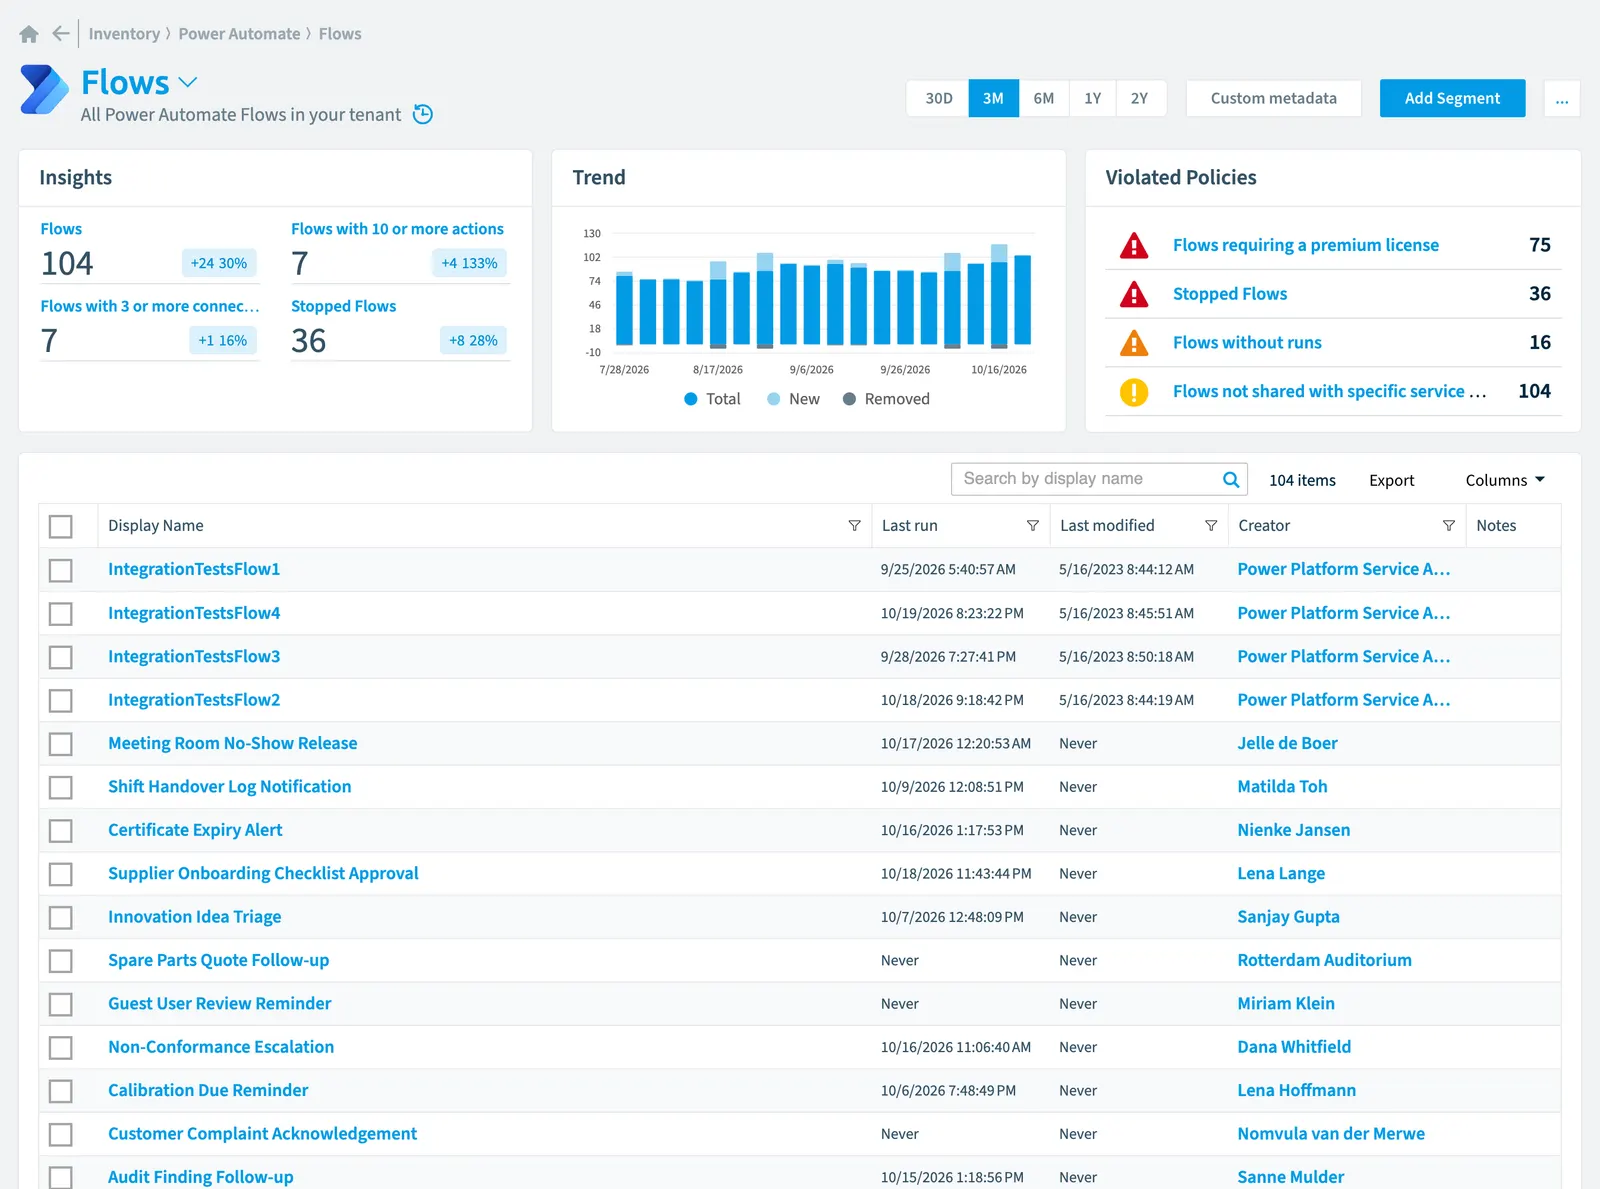Open the Last modified column filter icon

click(x=1211, y=525)
